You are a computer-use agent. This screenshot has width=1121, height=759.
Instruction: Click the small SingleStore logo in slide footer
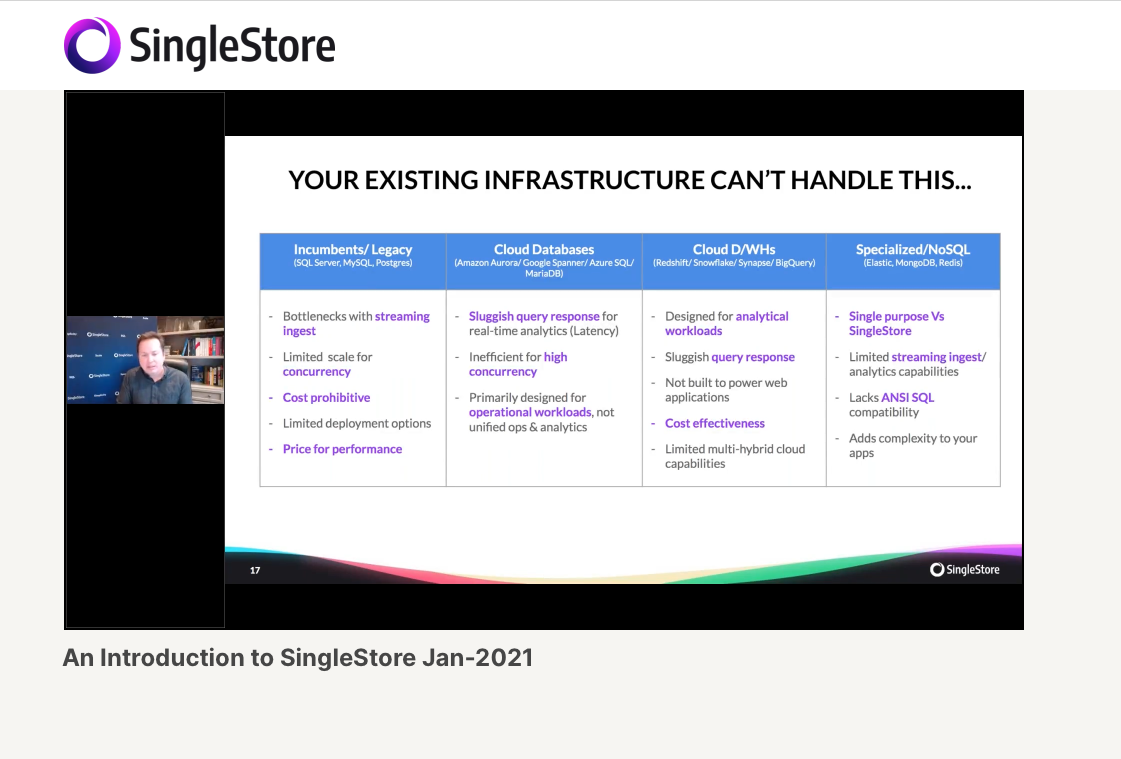(964, 570)
